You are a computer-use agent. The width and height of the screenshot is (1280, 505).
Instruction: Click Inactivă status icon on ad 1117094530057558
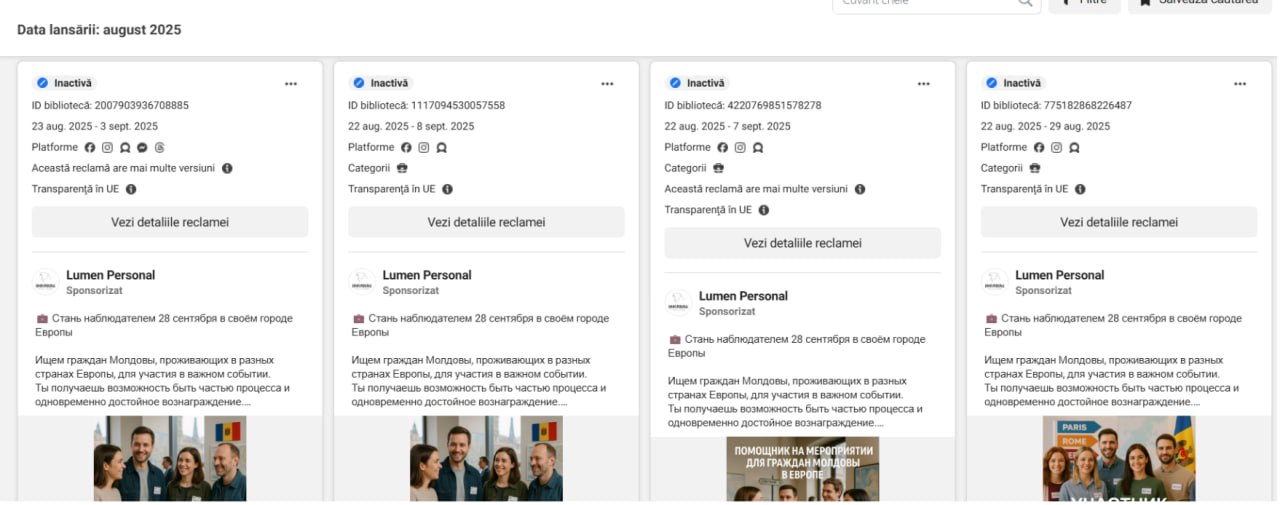358,83
